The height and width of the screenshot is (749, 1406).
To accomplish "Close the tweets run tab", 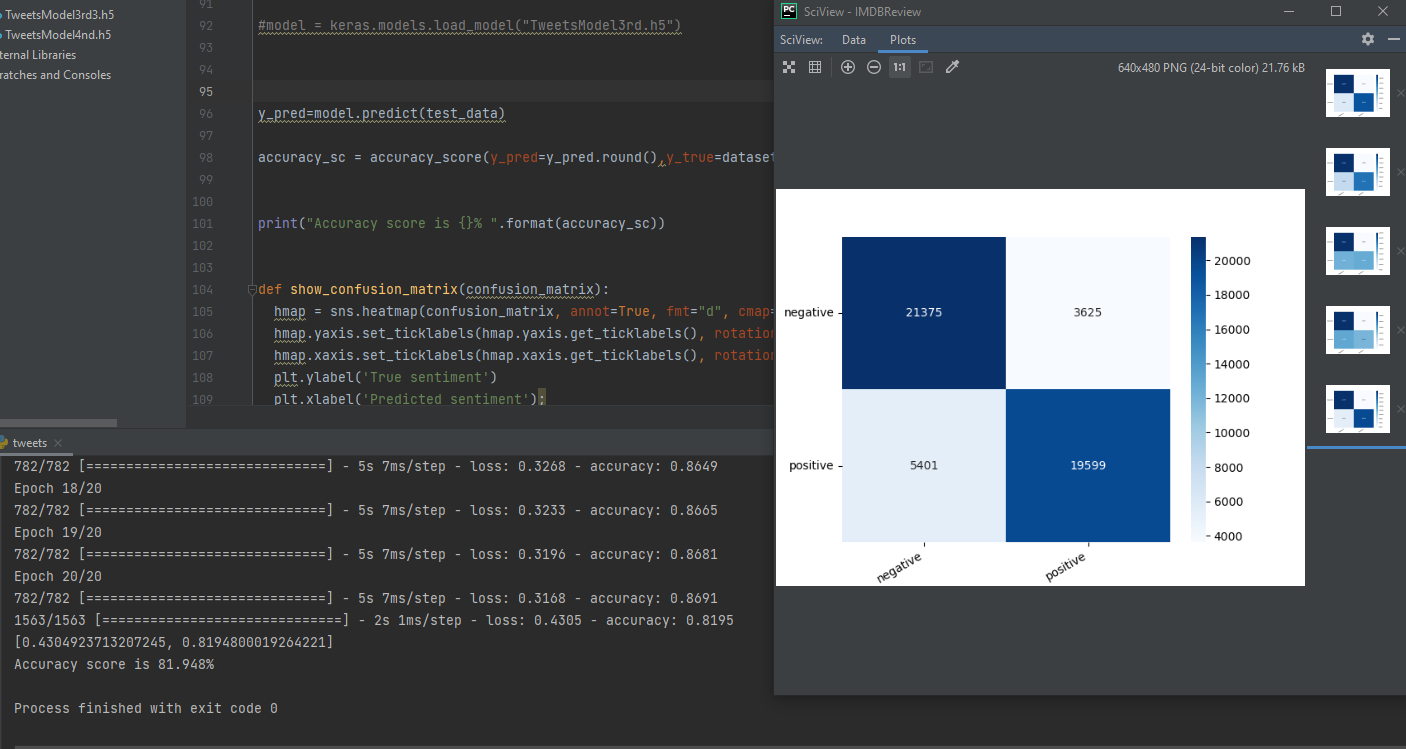I will (x=58, y=443).
